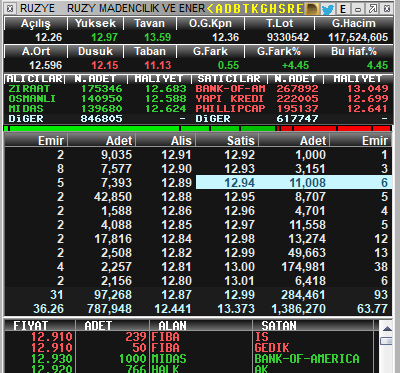
Task: Click the GEDIK seller trade entry
Action: (x=272, y=348)
